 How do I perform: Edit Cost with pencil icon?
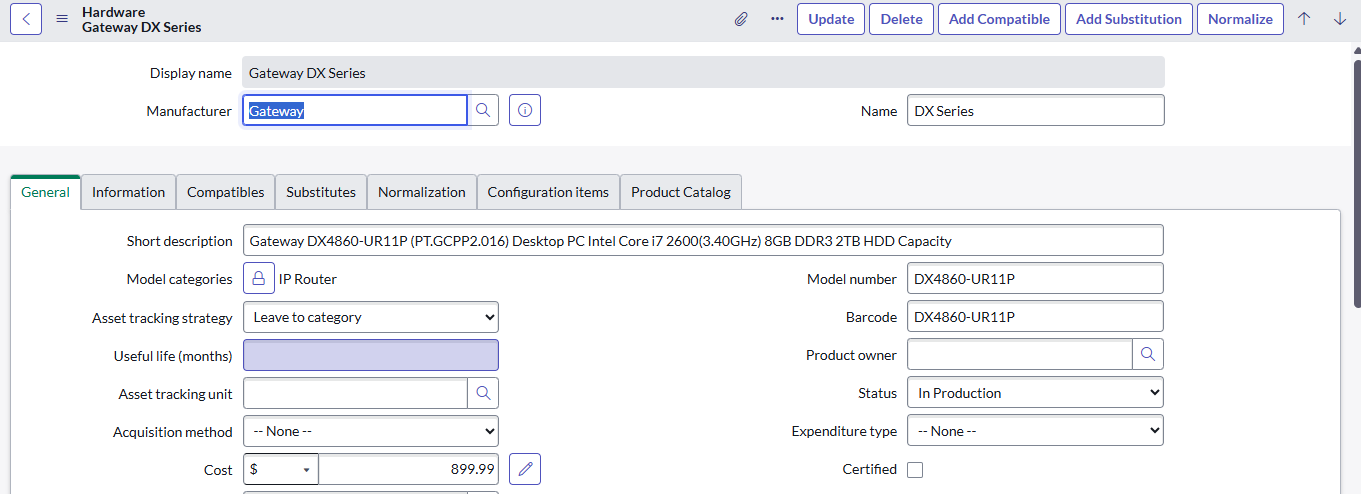[x=525, y=469]
